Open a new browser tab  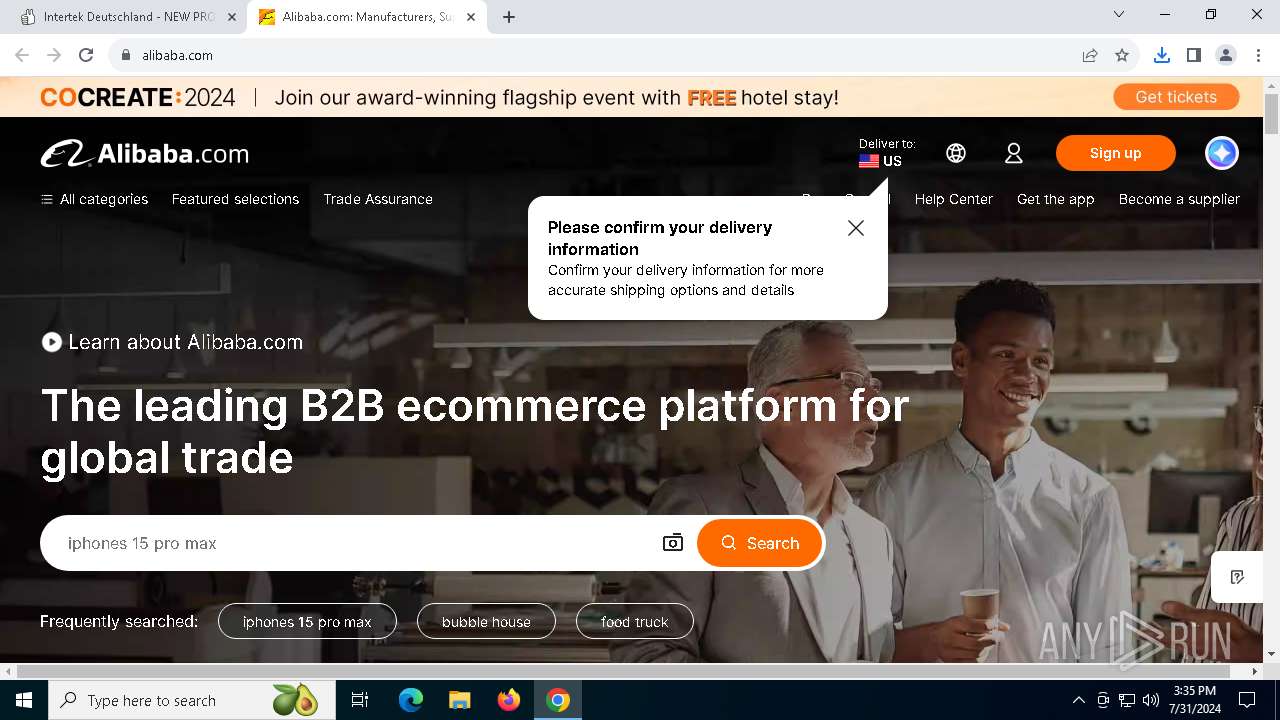click(x=509, y=17)
